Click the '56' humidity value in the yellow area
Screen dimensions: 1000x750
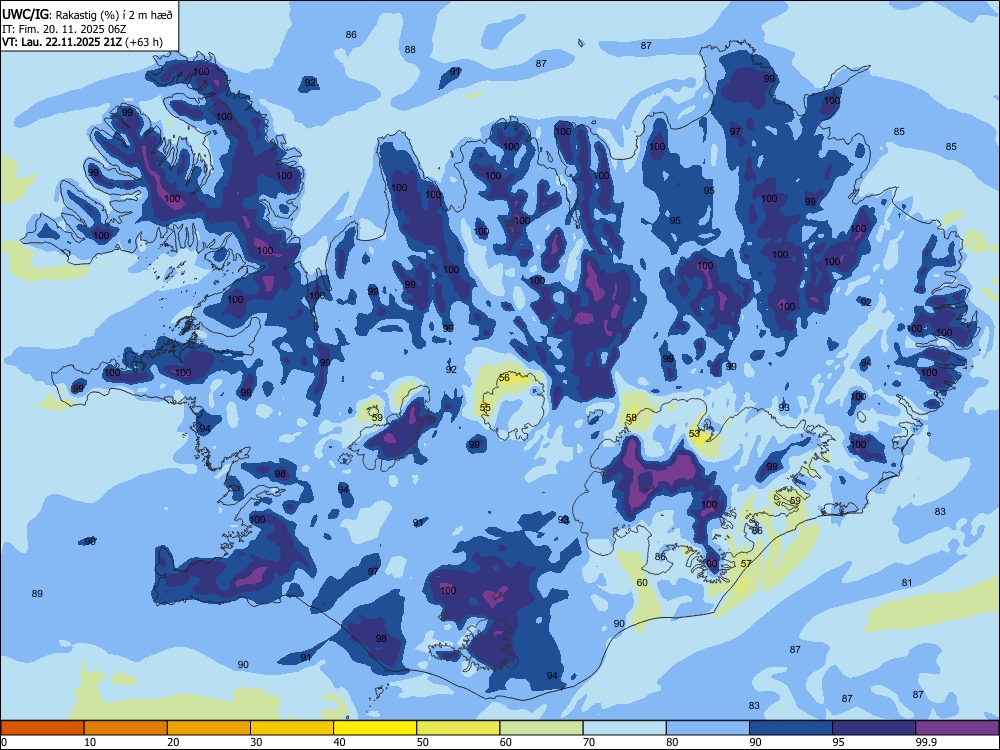[x=504, y=378]
